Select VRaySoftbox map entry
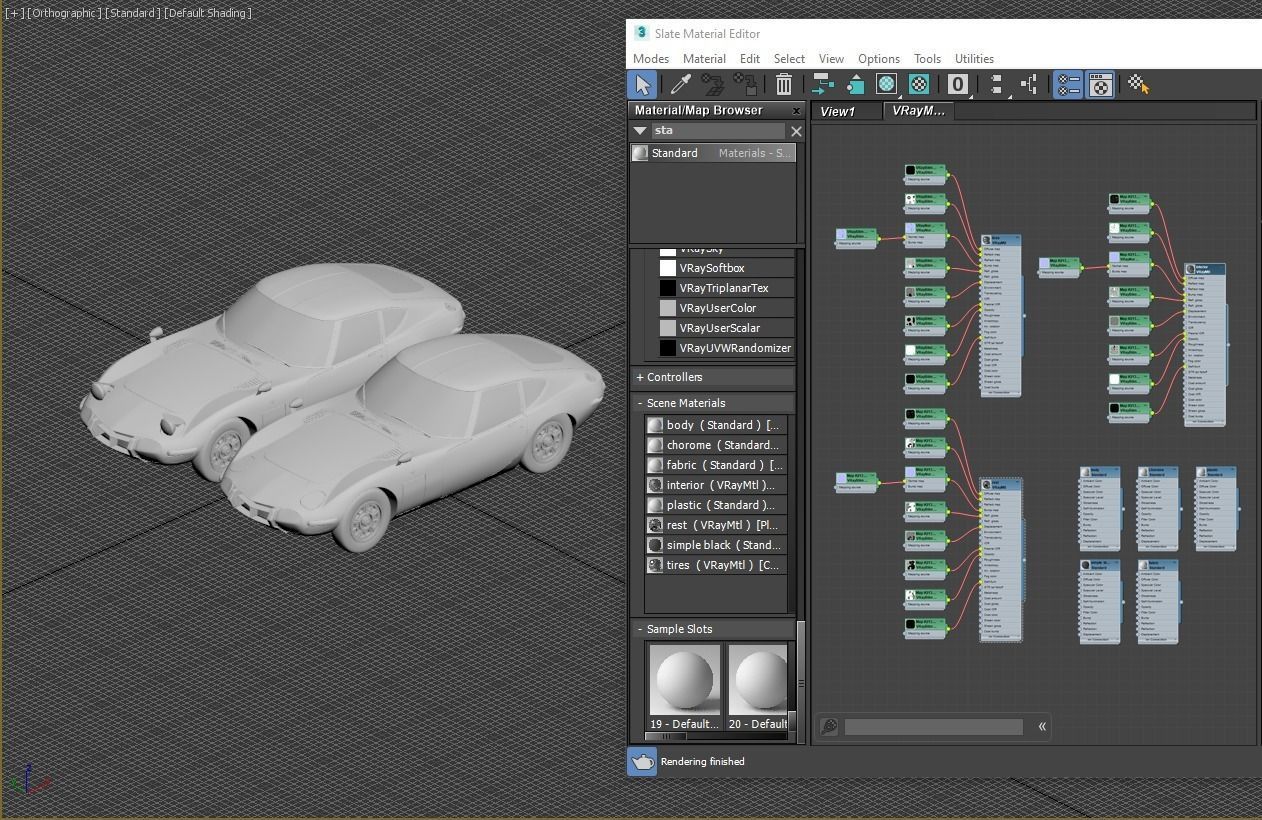Viewport: 1262px width, 820px height. coord(726,268)
